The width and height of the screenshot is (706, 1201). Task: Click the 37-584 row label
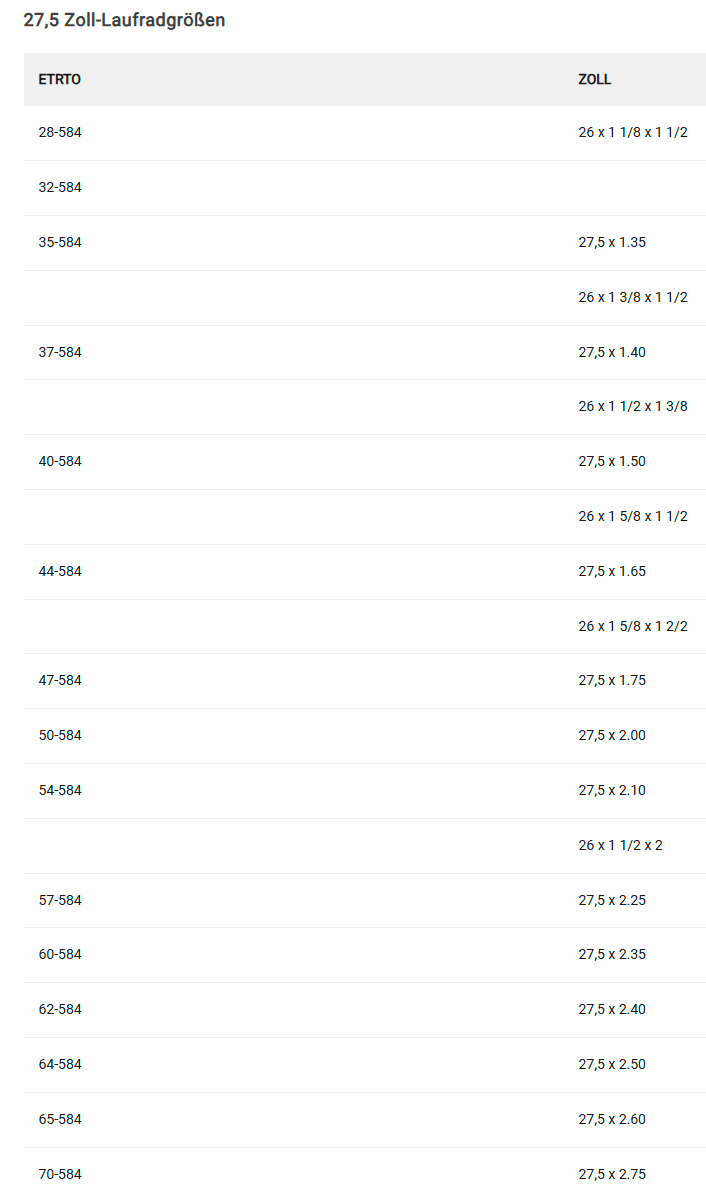60,352
